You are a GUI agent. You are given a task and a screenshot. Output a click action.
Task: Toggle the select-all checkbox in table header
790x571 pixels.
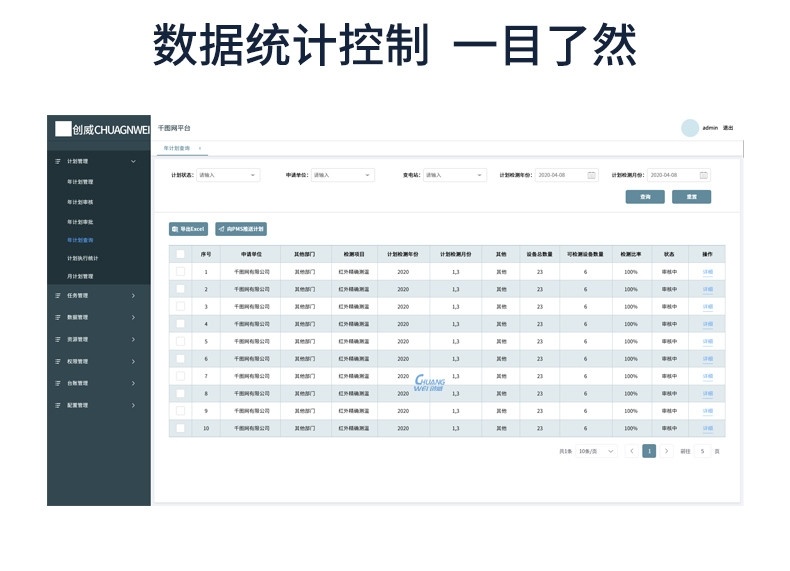180,254
